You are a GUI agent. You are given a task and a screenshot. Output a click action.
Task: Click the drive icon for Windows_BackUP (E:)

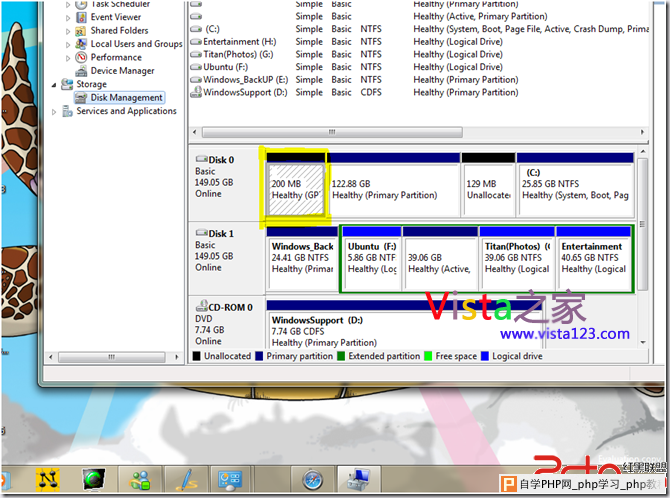tap(196, 80)
